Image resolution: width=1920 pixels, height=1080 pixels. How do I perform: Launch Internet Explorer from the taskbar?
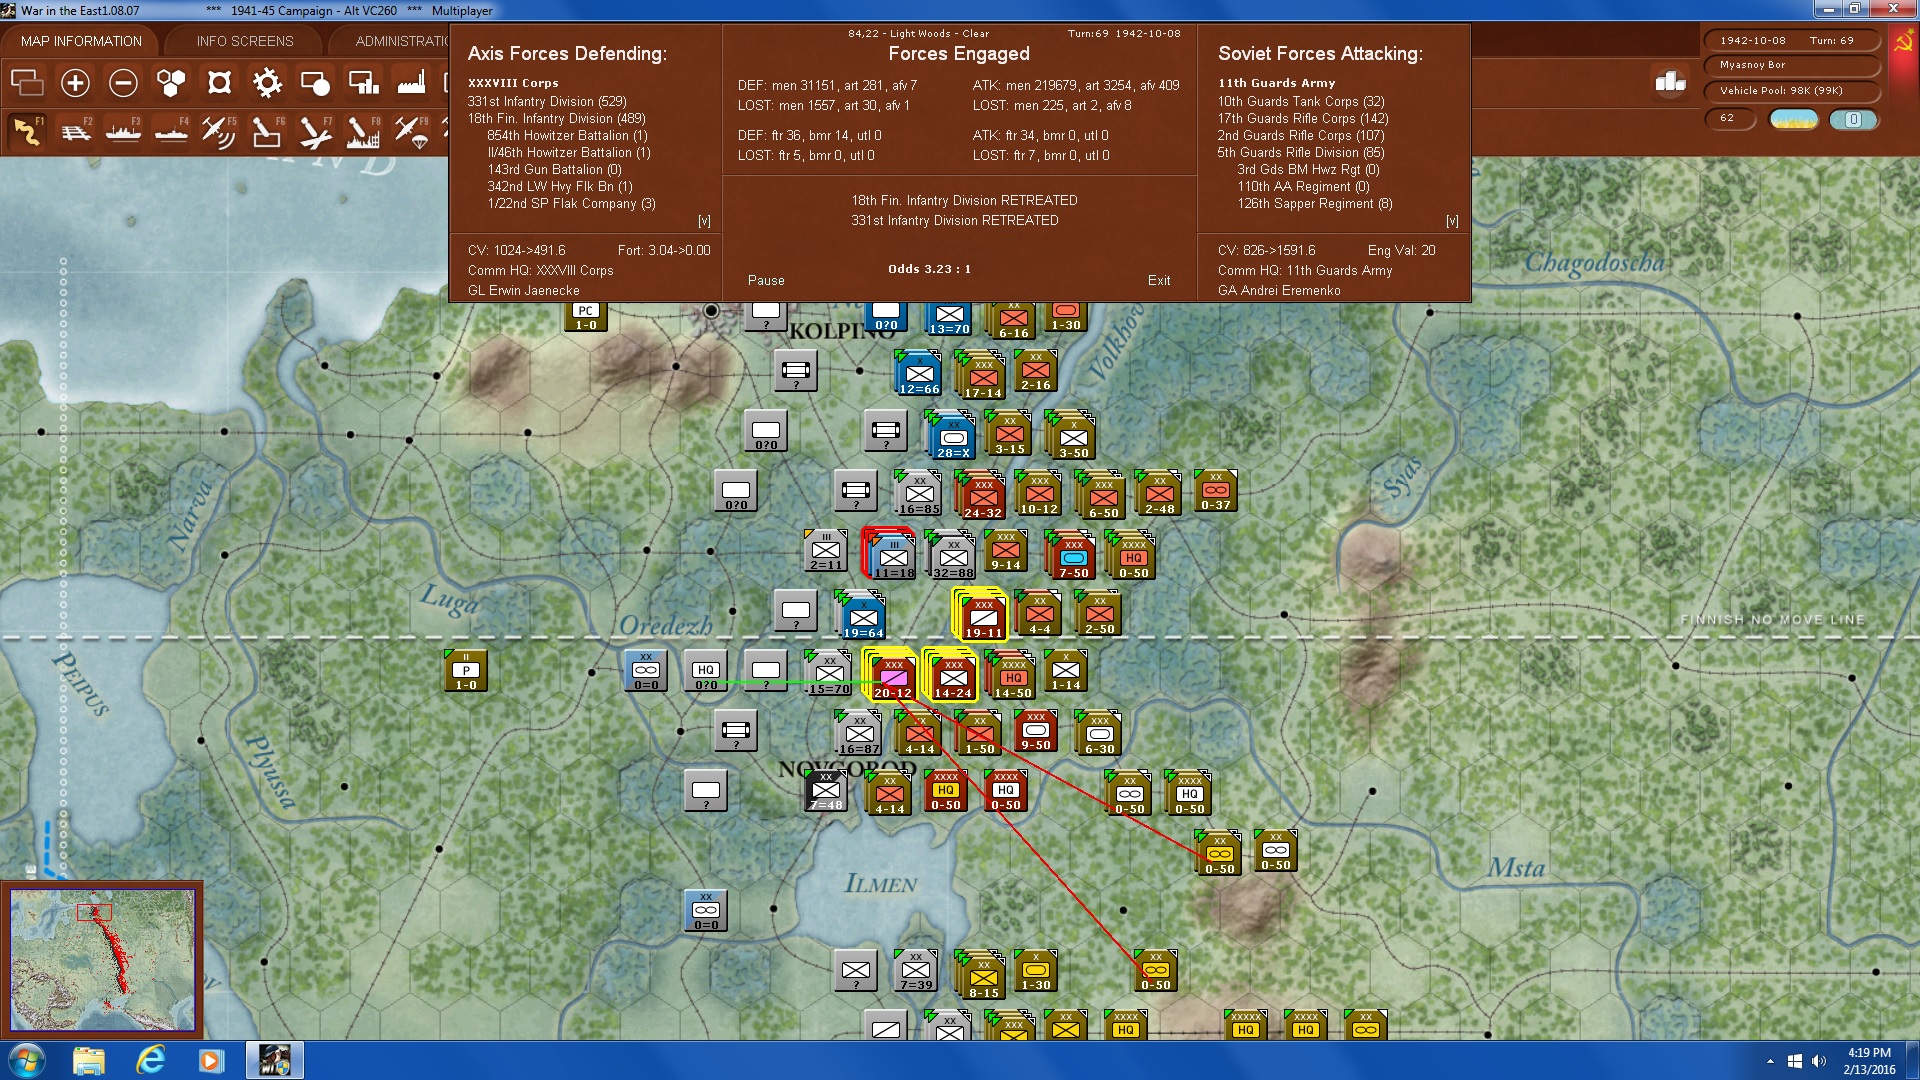tap(150, 1060)
